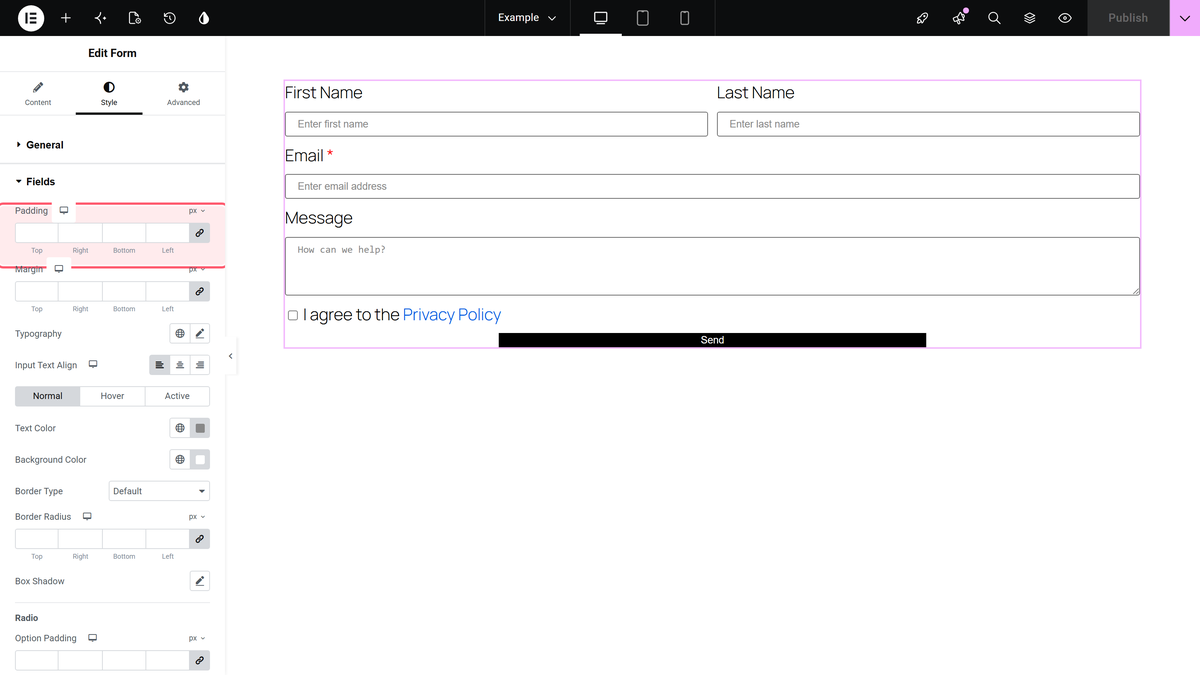The image size is (1200, 675).
Task: Open the theme style droplet icon
Action: 204,18
